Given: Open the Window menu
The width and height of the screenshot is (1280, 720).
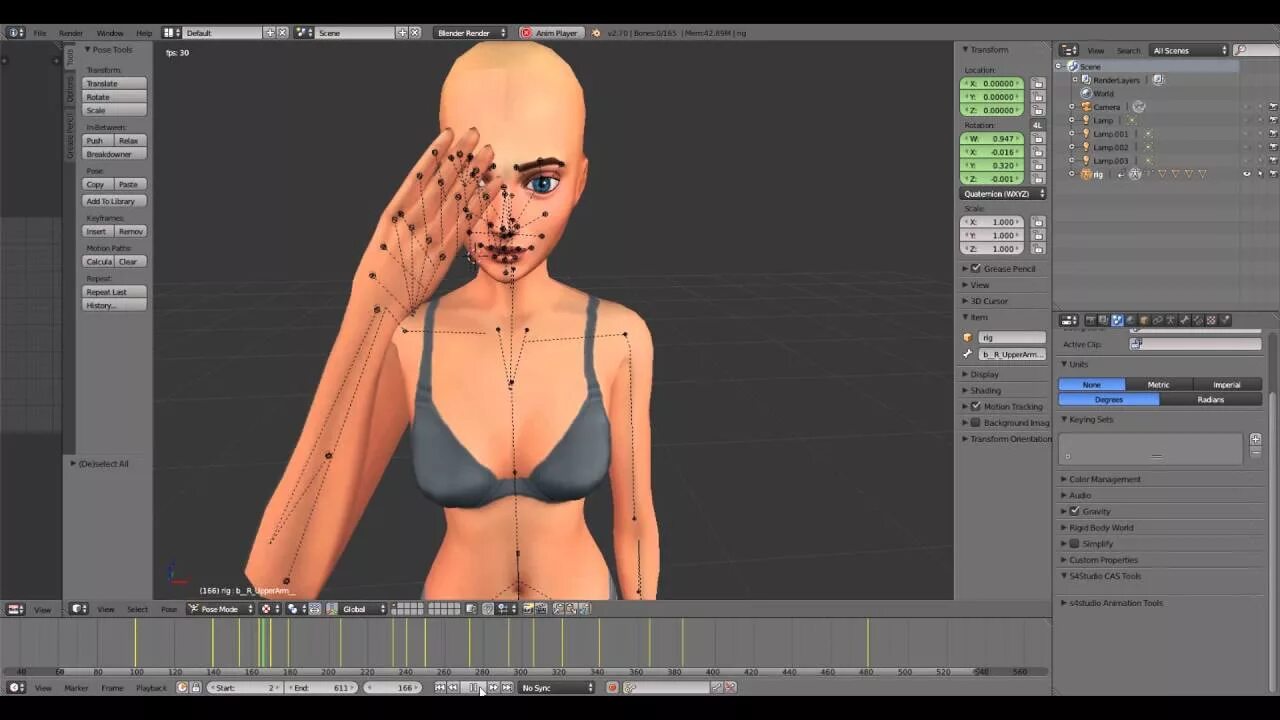Looking at the screenshot, I should coord(110,33).
